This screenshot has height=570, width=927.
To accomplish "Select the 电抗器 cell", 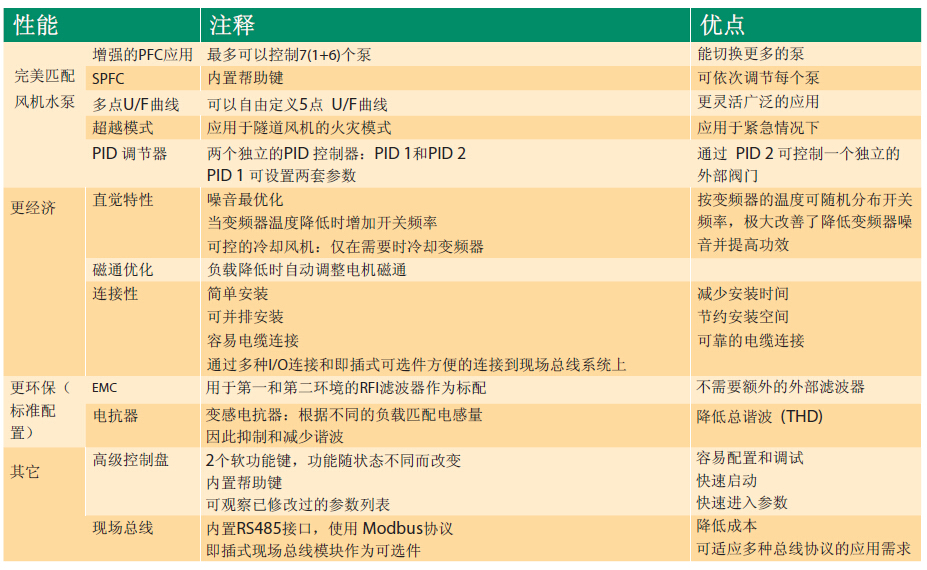I will pyautogui.click(x=115, y=416).
